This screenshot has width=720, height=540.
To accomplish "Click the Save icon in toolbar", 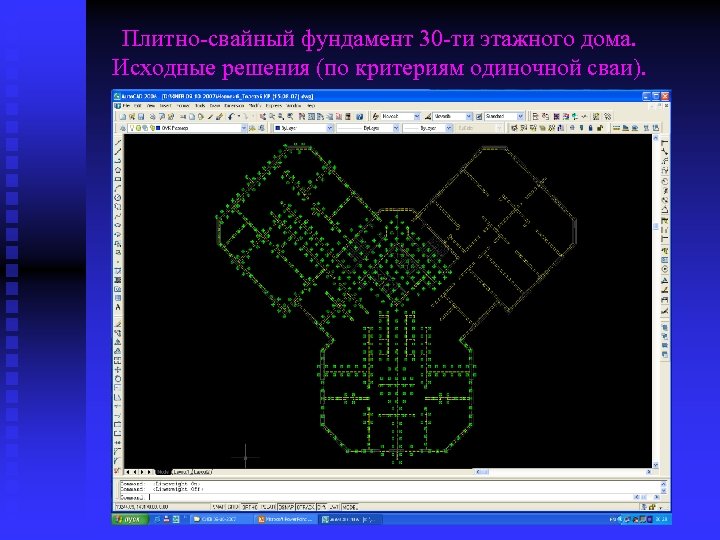I will 141,117.
